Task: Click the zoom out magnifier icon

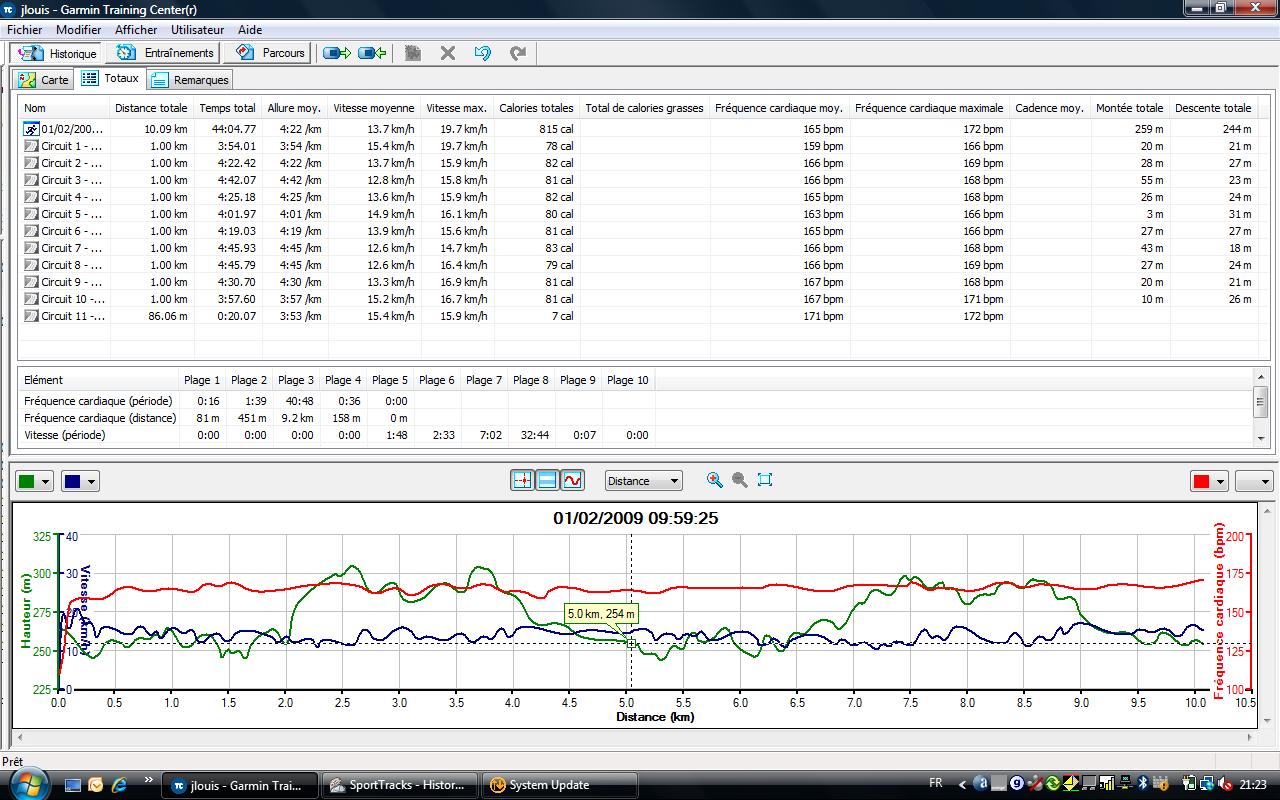Action: point(740,480)
